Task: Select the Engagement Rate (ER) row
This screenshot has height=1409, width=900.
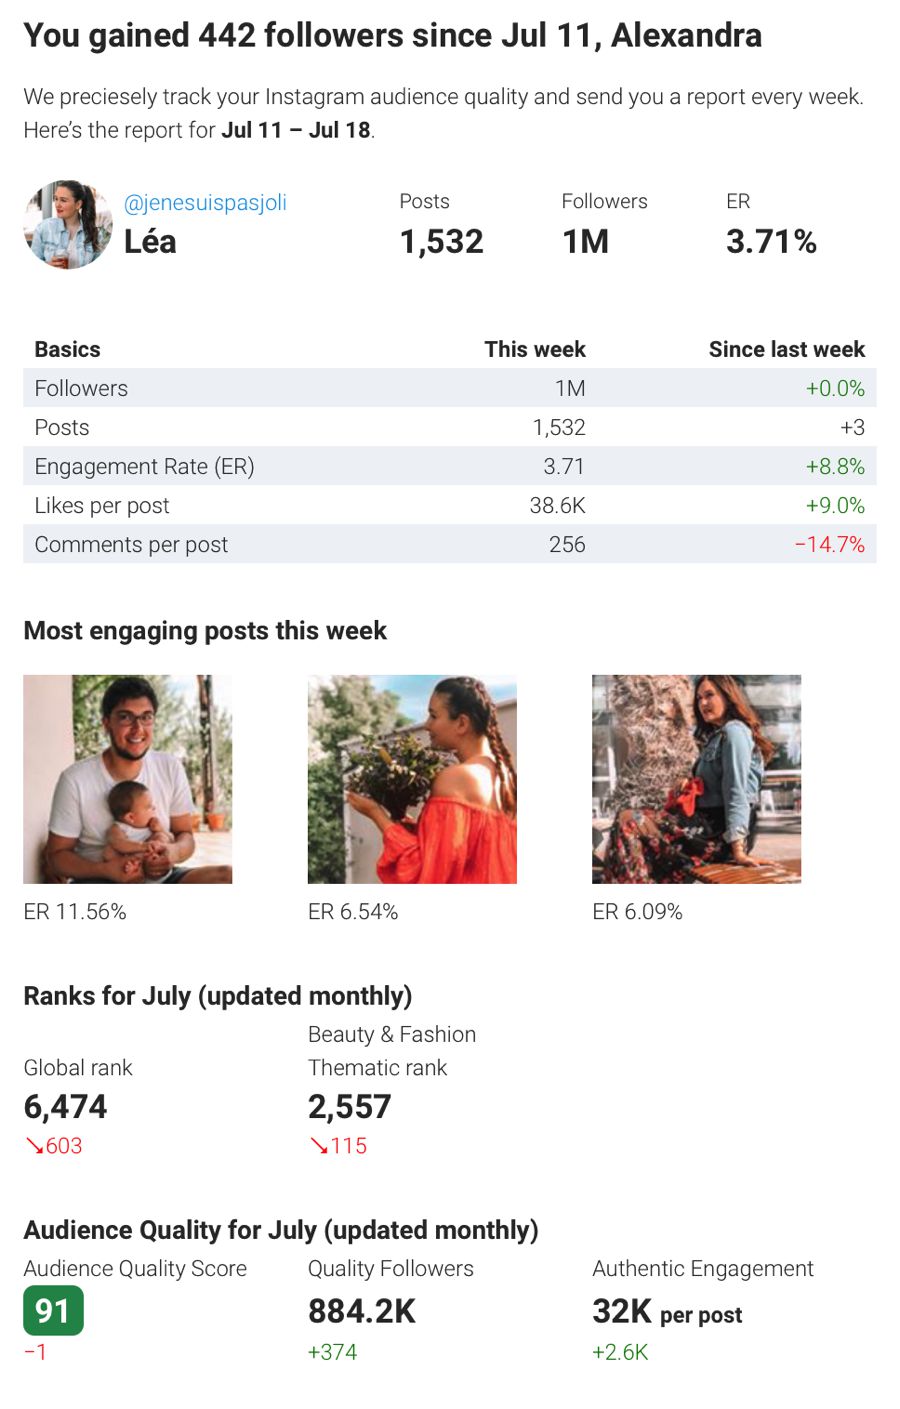Action: pyautogui.click(x=450, y=466)
